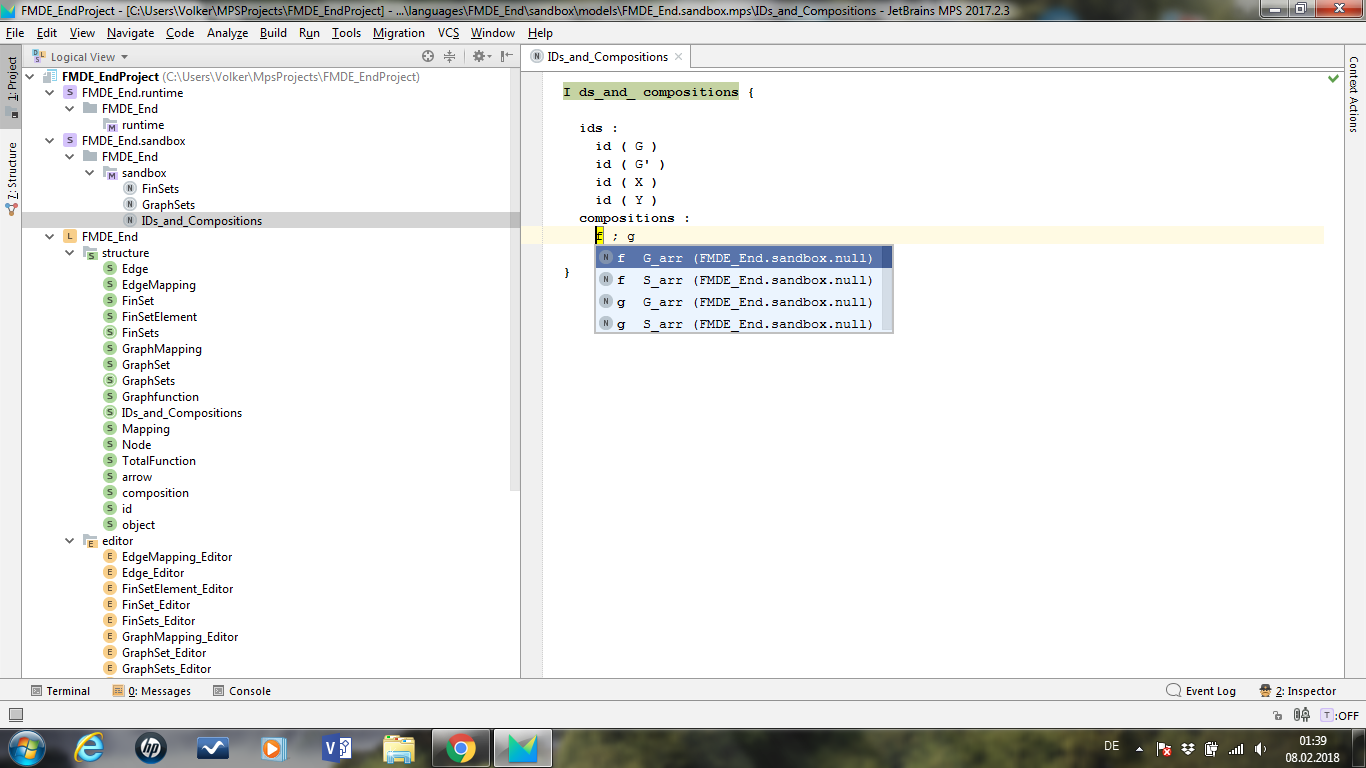1366x768 pixels.
Task: Click the tool windows icon in status bar
Action: click(x=15, y=715)
